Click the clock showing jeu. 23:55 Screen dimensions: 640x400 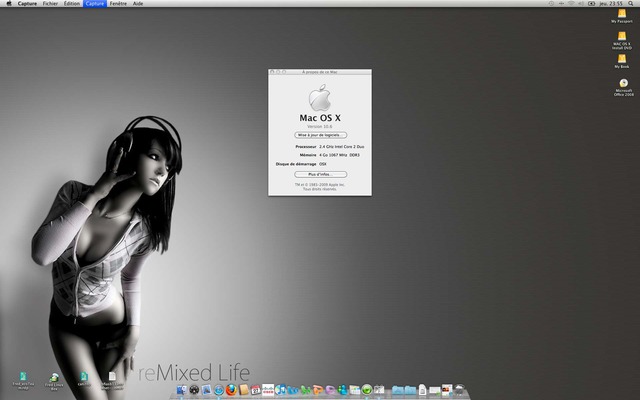click(x=611, y=3)
